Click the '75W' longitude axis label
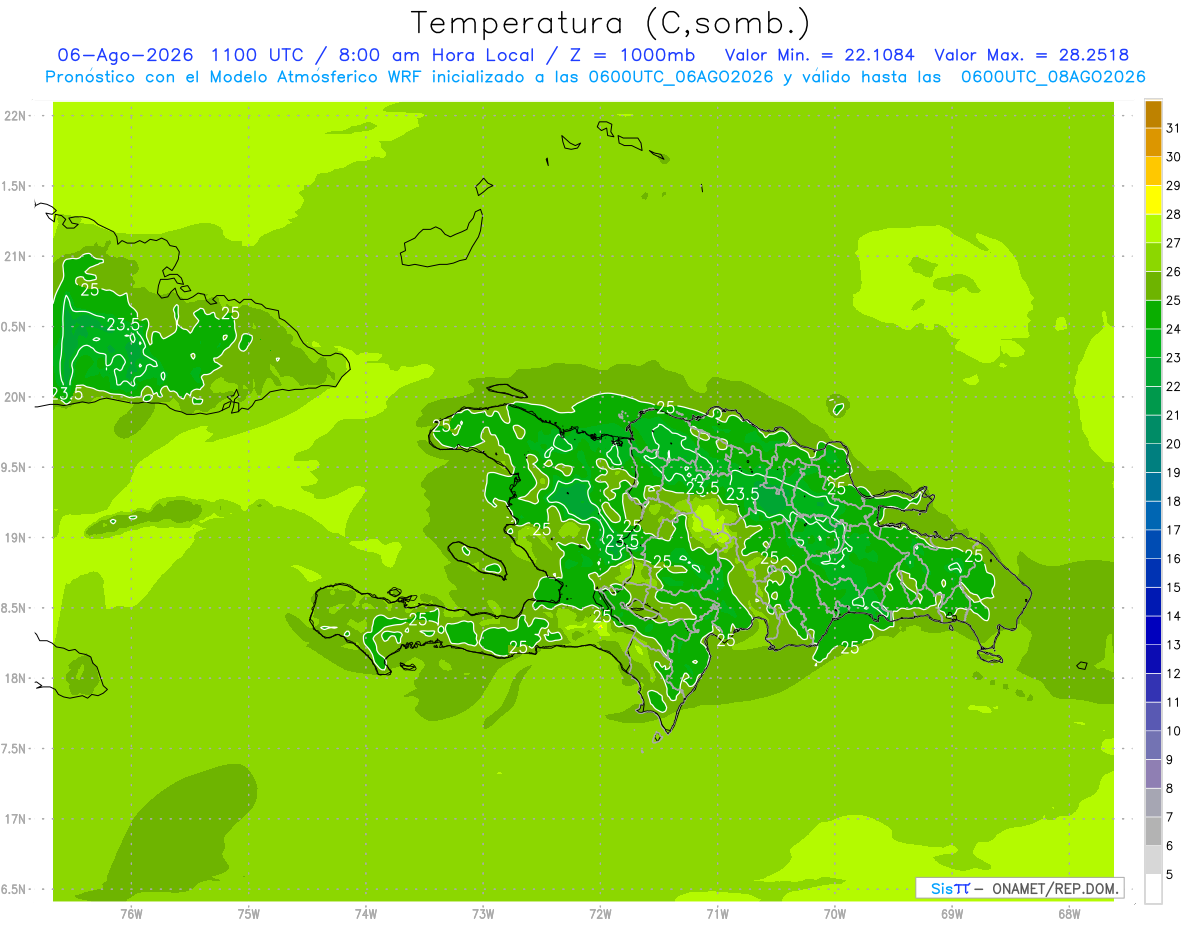 tap(249, 914)
